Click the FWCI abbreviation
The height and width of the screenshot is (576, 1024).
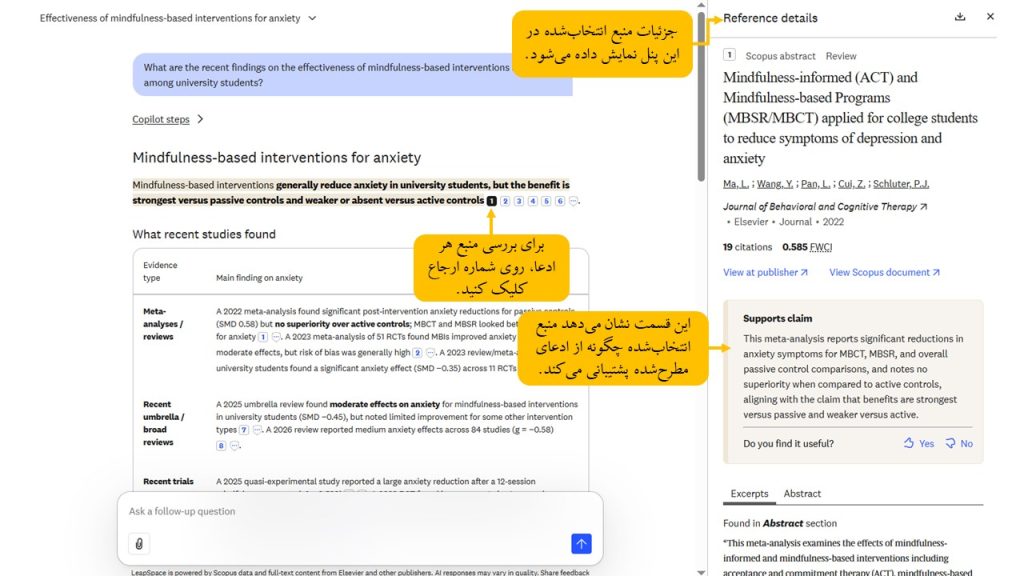click(821, 247)
